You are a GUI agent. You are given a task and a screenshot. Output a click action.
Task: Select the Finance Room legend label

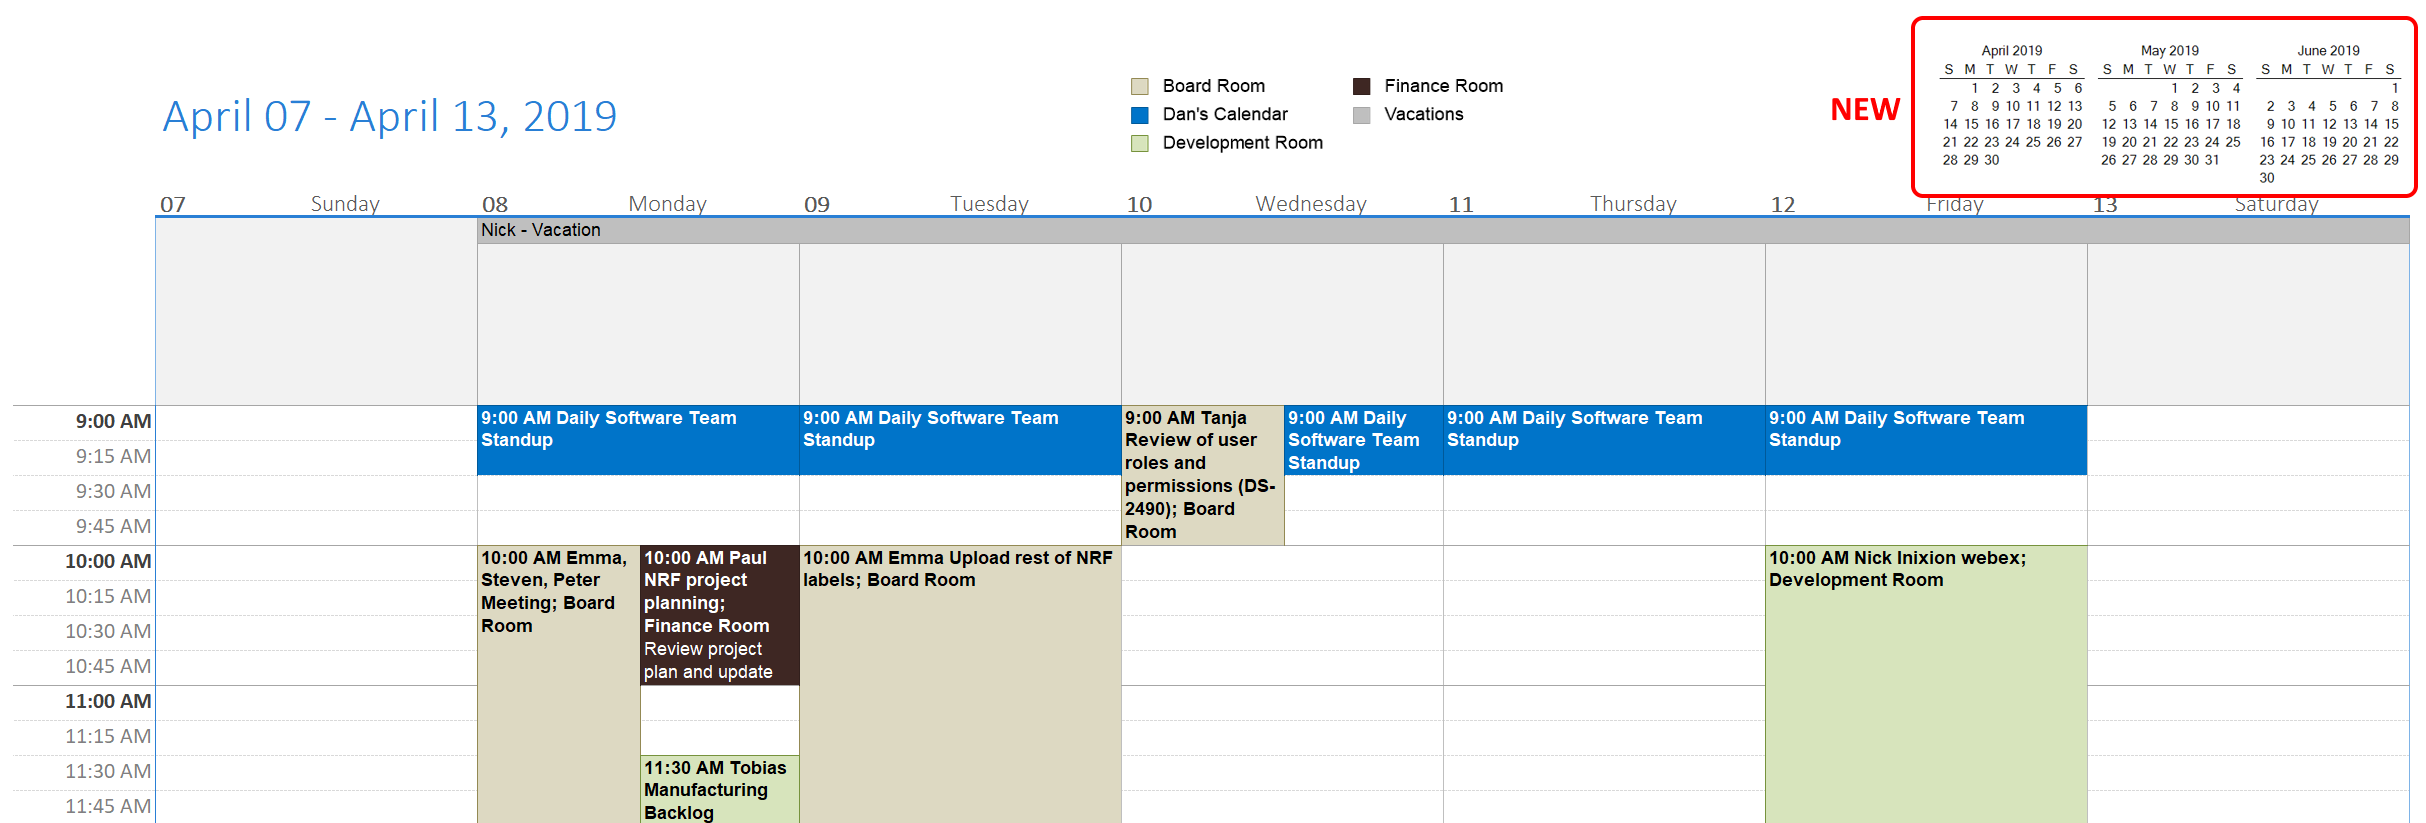tap(1444, 86)
